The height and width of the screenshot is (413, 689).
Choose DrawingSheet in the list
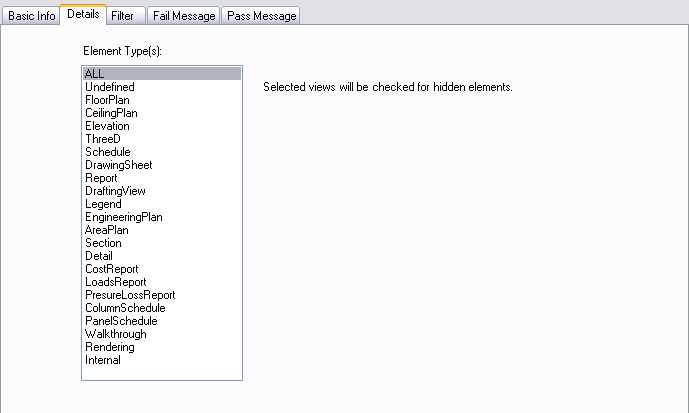(162, 165)
